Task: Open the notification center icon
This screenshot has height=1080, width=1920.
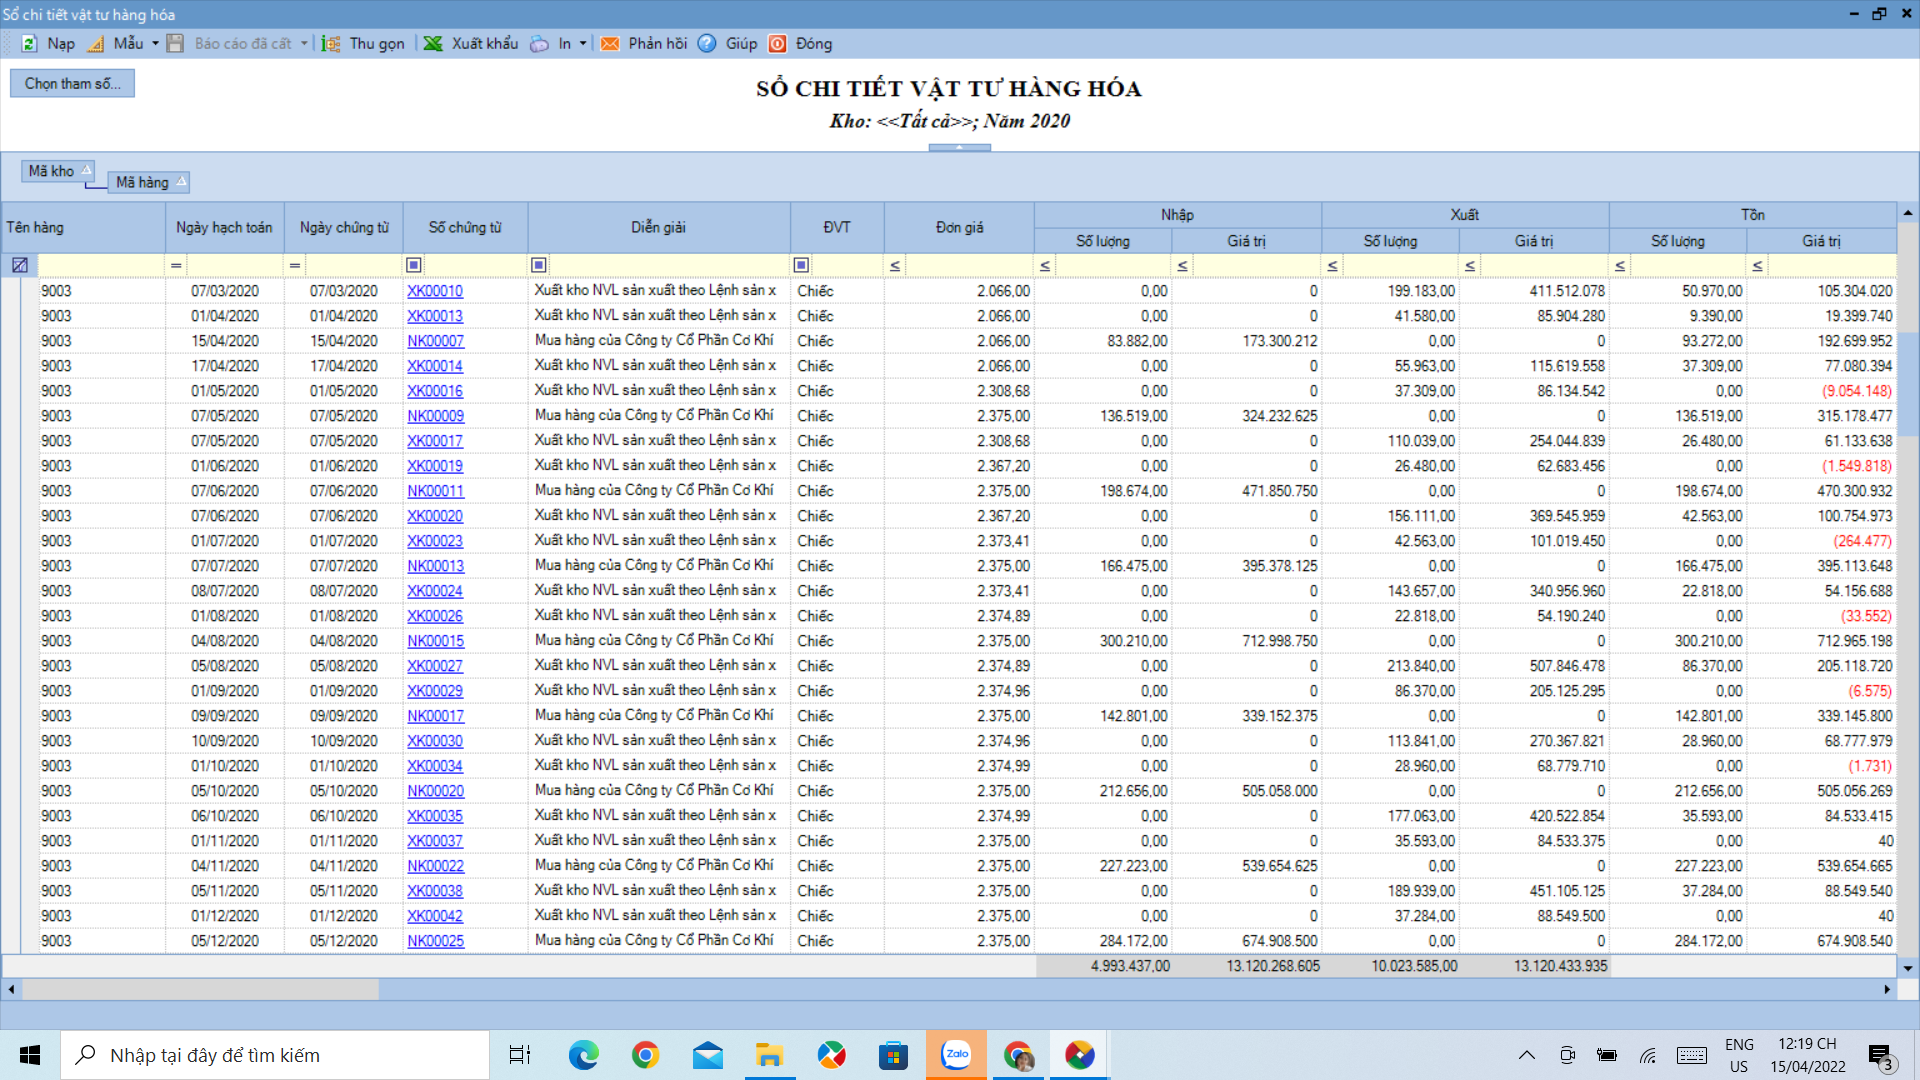Action: pyautogui.click(x=1881, y=1056)
